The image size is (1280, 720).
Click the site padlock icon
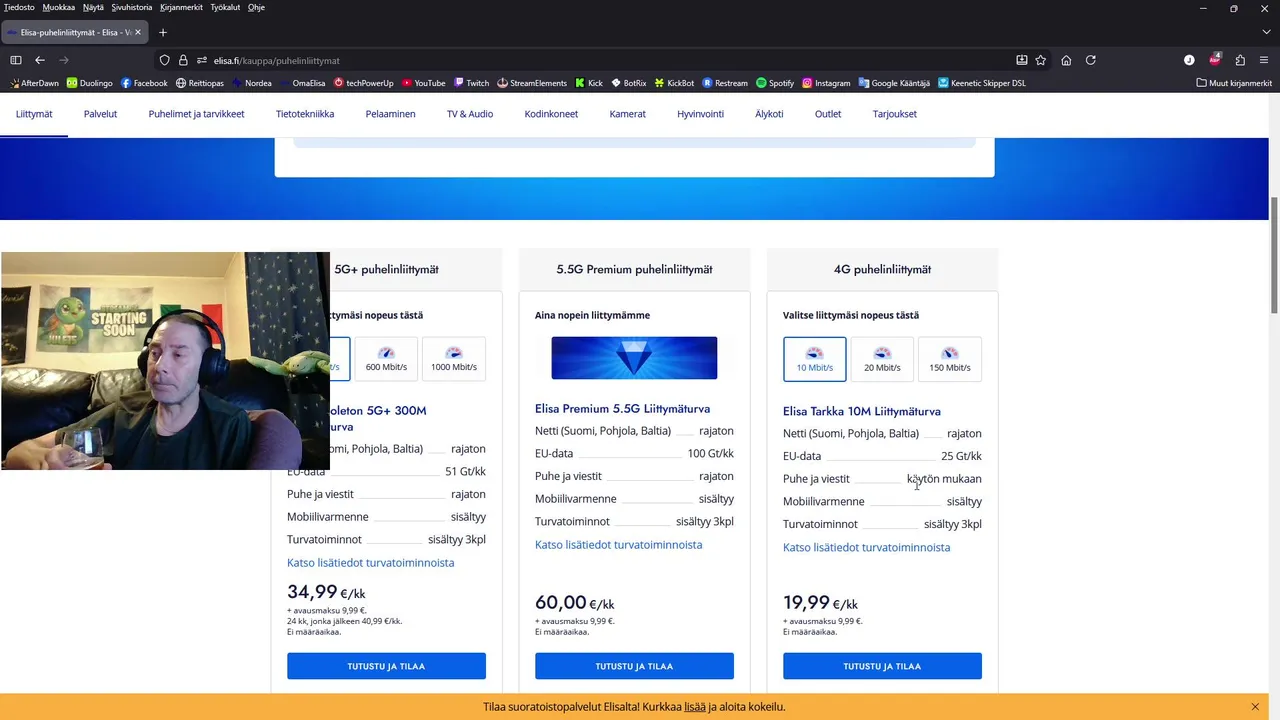[183, 60]
